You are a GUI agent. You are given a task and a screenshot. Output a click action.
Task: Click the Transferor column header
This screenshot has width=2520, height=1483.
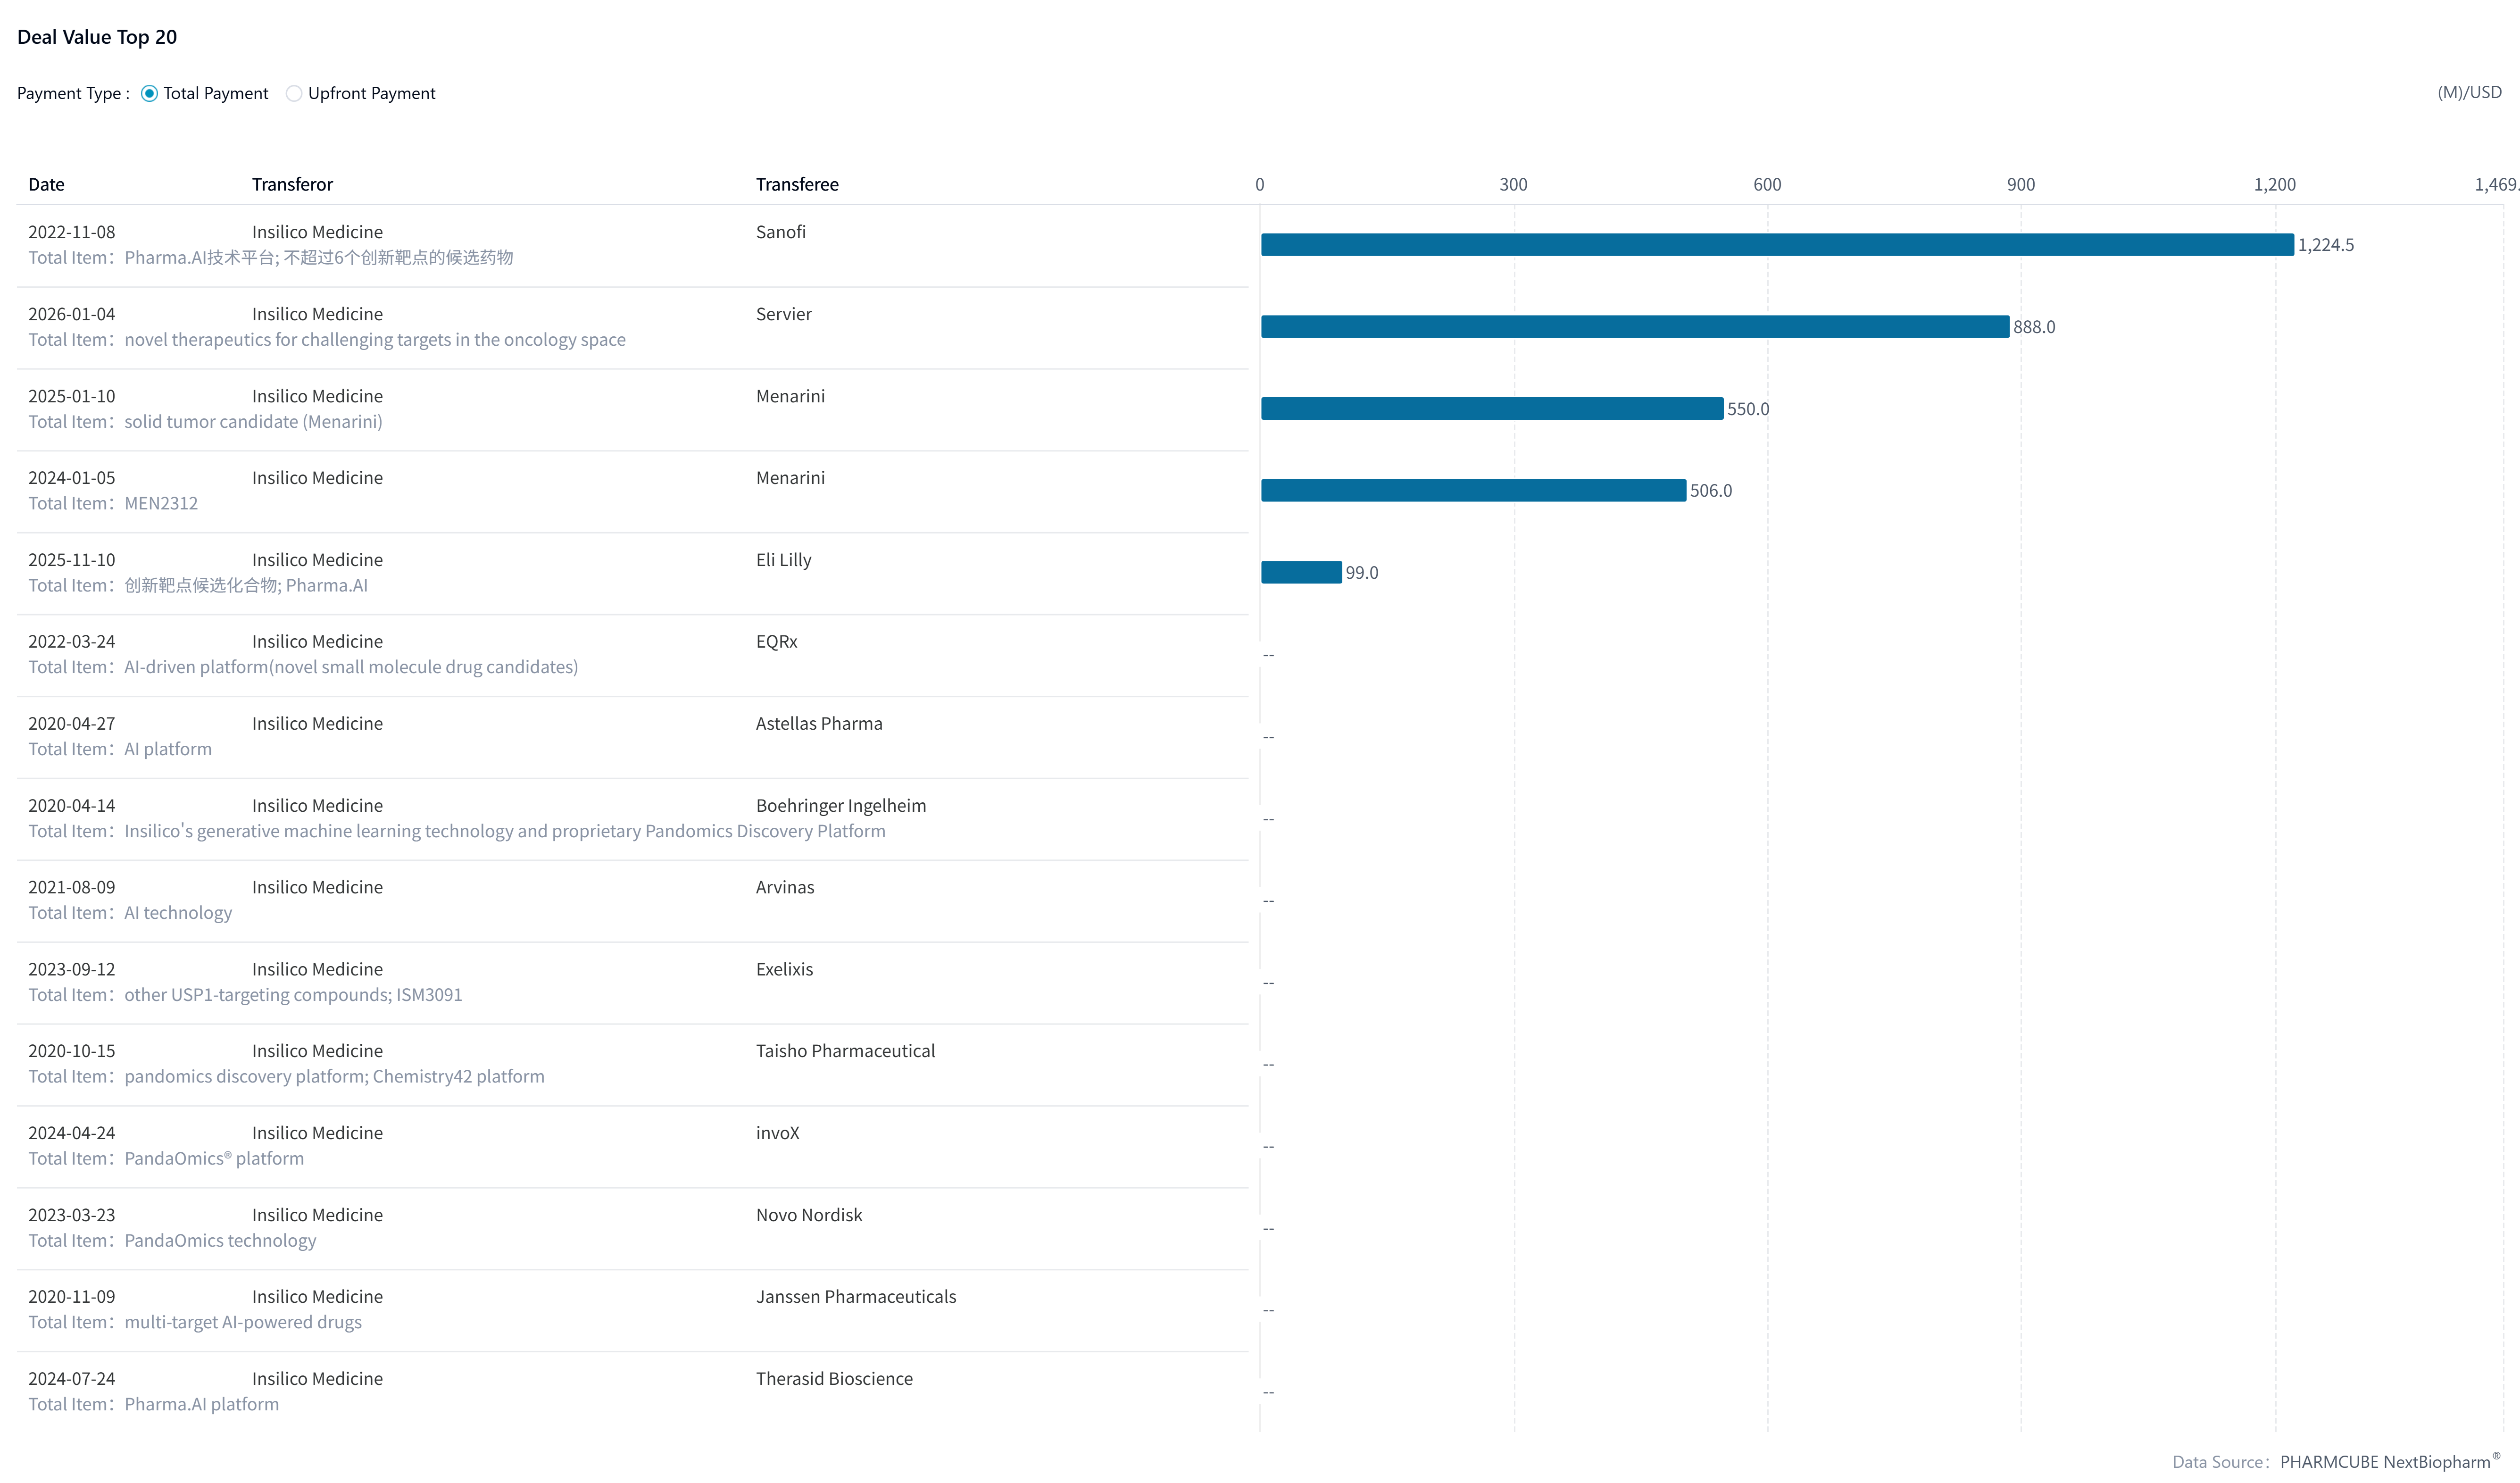pos(292,185)
